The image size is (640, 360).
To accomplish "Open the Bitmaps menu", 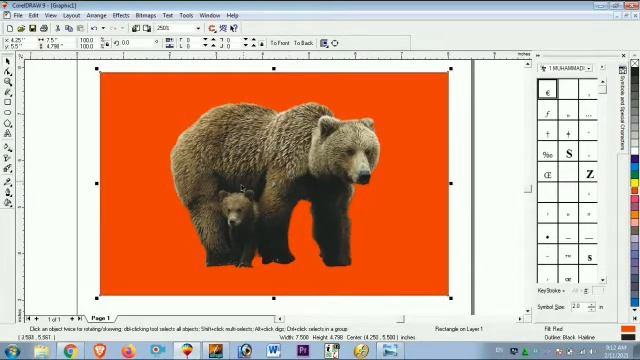I will click(146, 16).
